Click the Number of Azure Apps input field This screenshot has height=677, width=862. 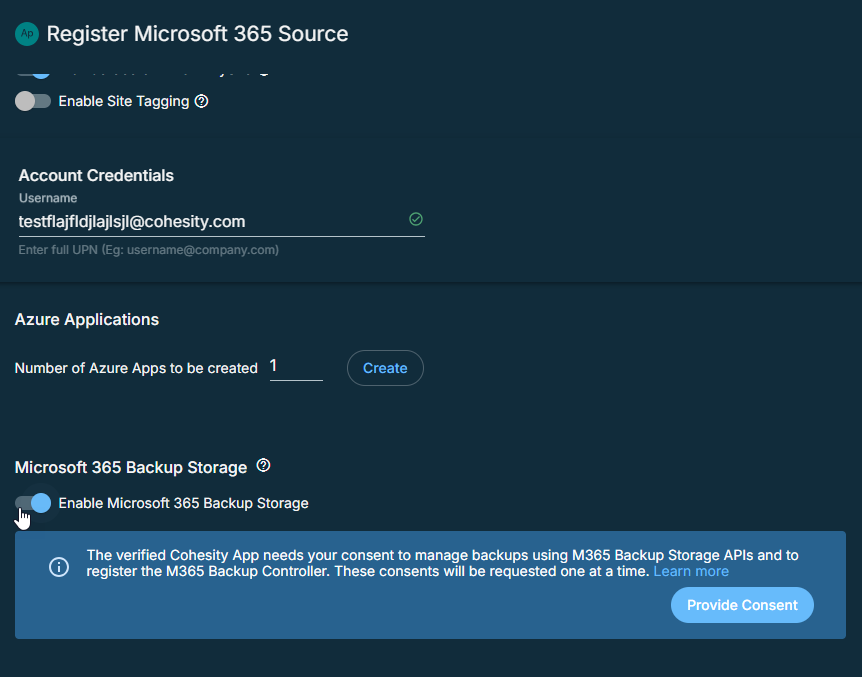(x=296, y=367)
